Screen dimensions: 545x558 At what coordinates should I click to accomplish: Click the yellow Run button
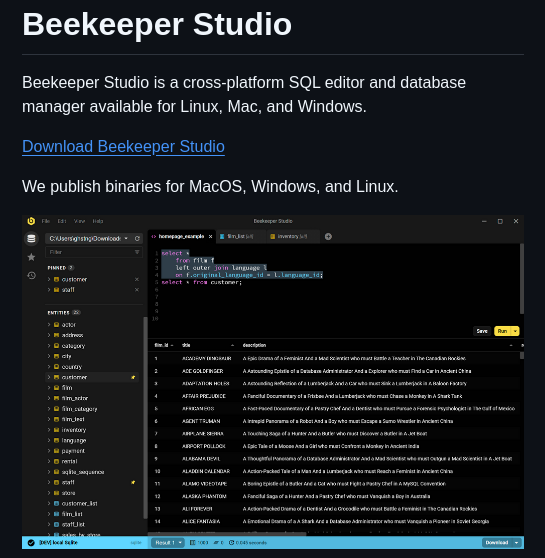[x=502, y=331]
